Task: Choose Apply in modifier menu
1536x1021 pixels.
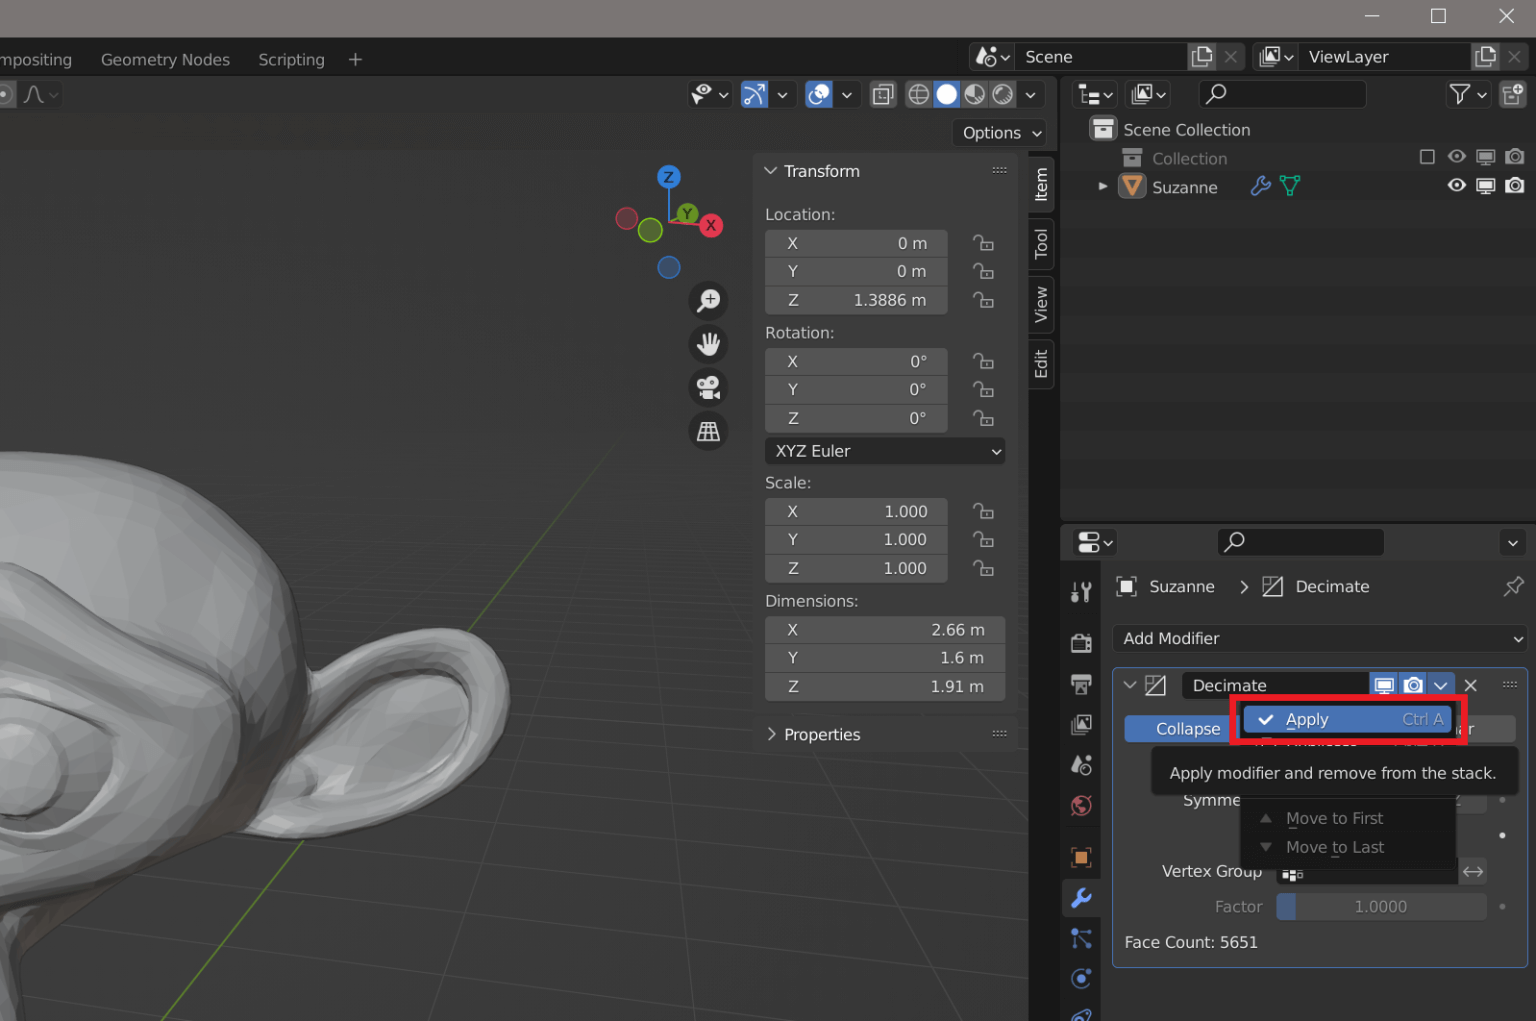Action: coord(1347,719)
